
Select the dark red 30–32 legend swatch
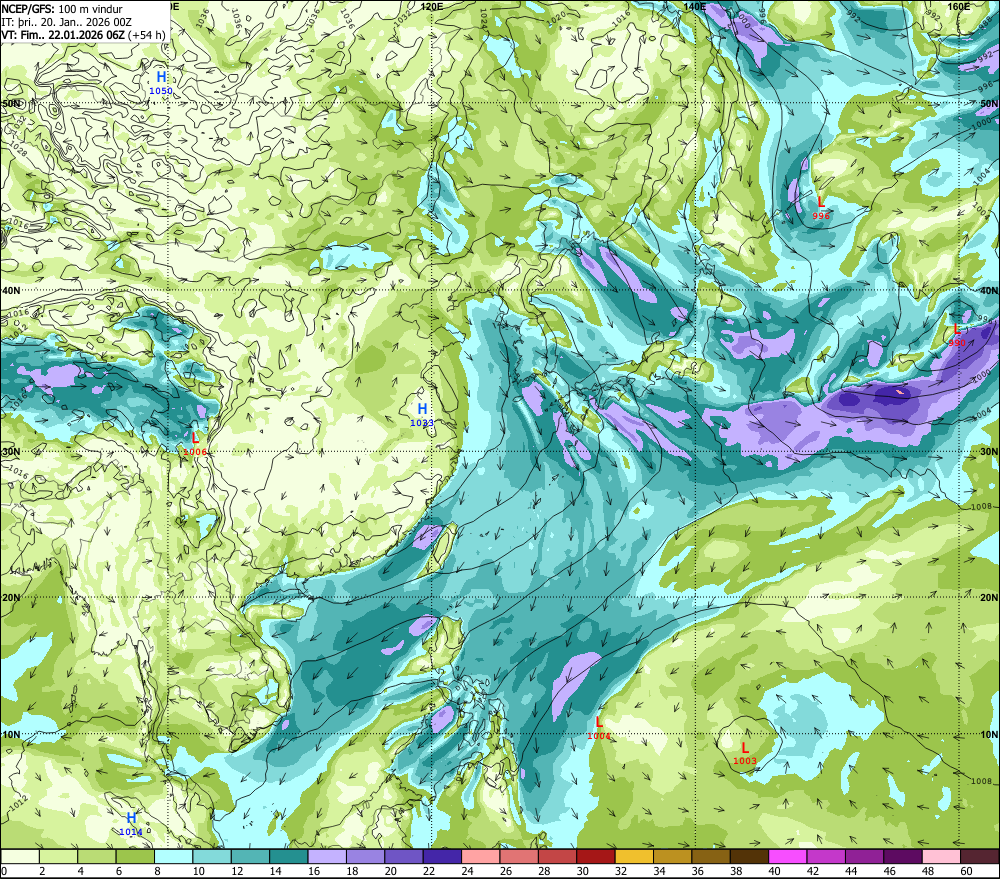596,856
